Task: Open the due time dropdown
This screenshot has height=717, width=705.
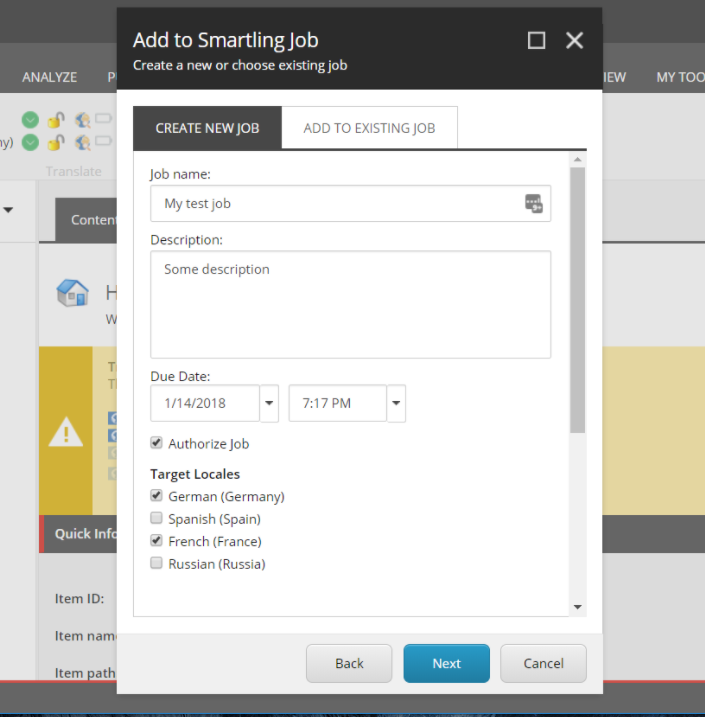Action: coord(396,403)
